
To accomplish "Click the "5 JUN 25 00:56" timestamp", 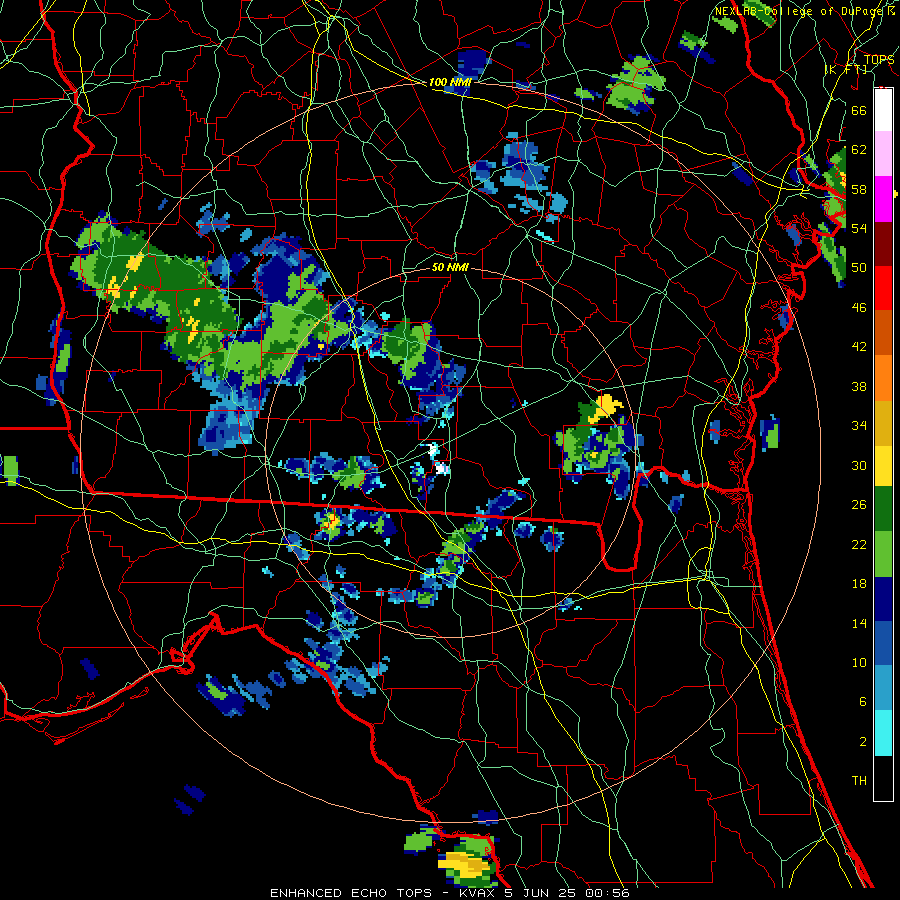I will [567, 893].
